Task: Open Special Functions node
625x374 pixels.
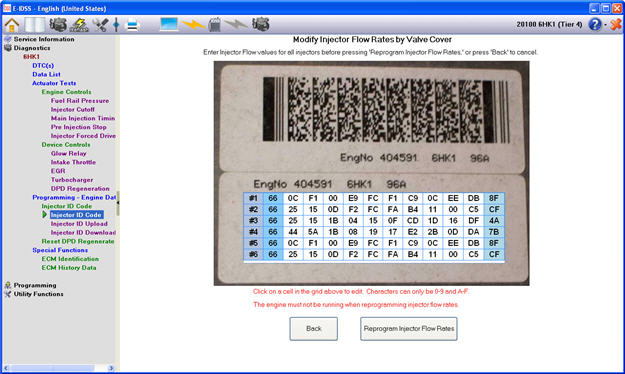Action: [x=60, y=250]
